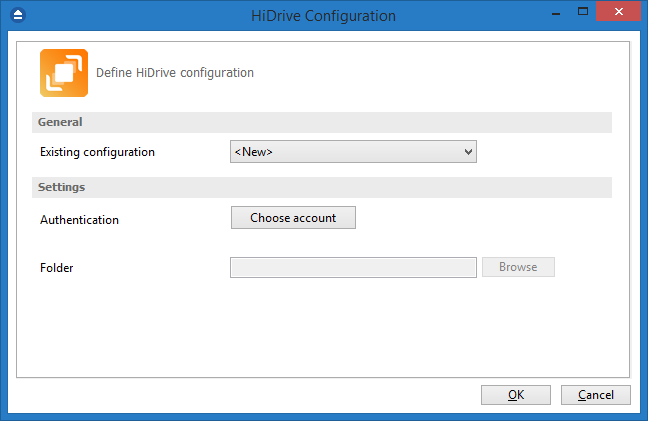Expand configuration list via the chevron arrow
The height and width of the screenshot is (421, 648).
pos(468,152)
